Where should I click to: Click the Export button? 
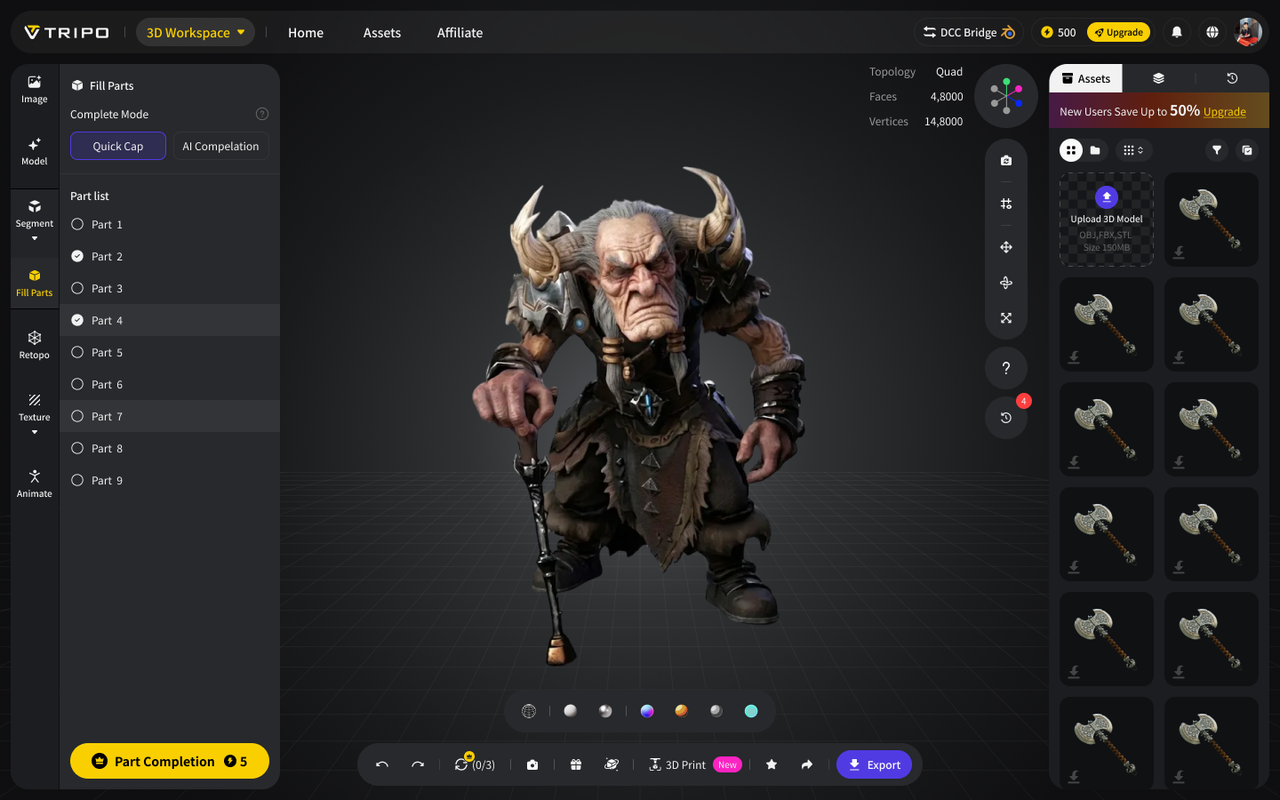(x=874, y=765)
